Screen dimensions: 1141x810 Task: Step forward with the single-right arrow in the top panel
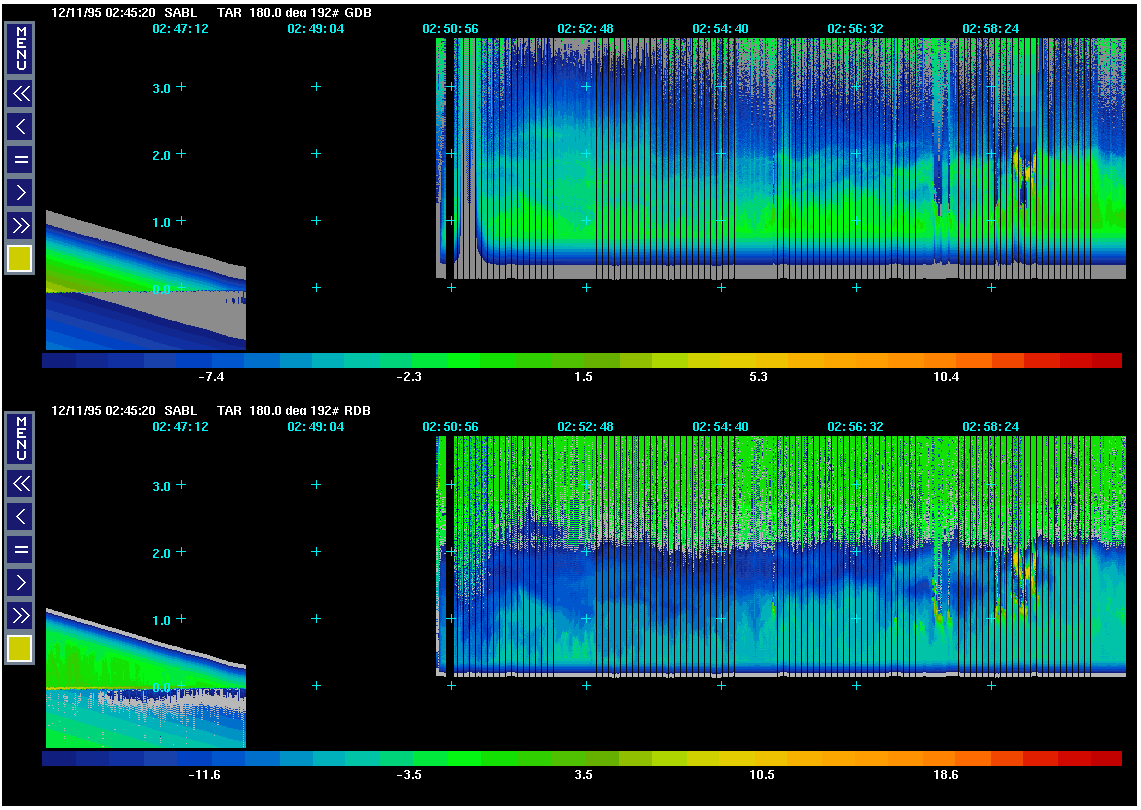20,191
